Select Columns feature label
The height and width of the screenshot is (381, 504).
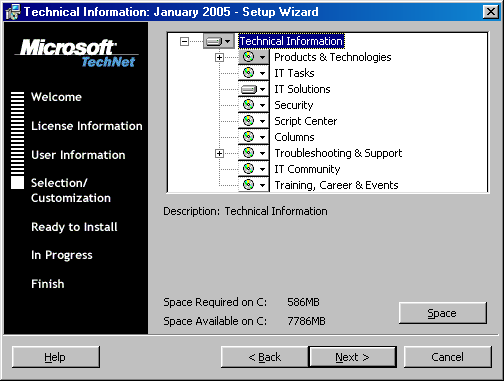point(294,137)
